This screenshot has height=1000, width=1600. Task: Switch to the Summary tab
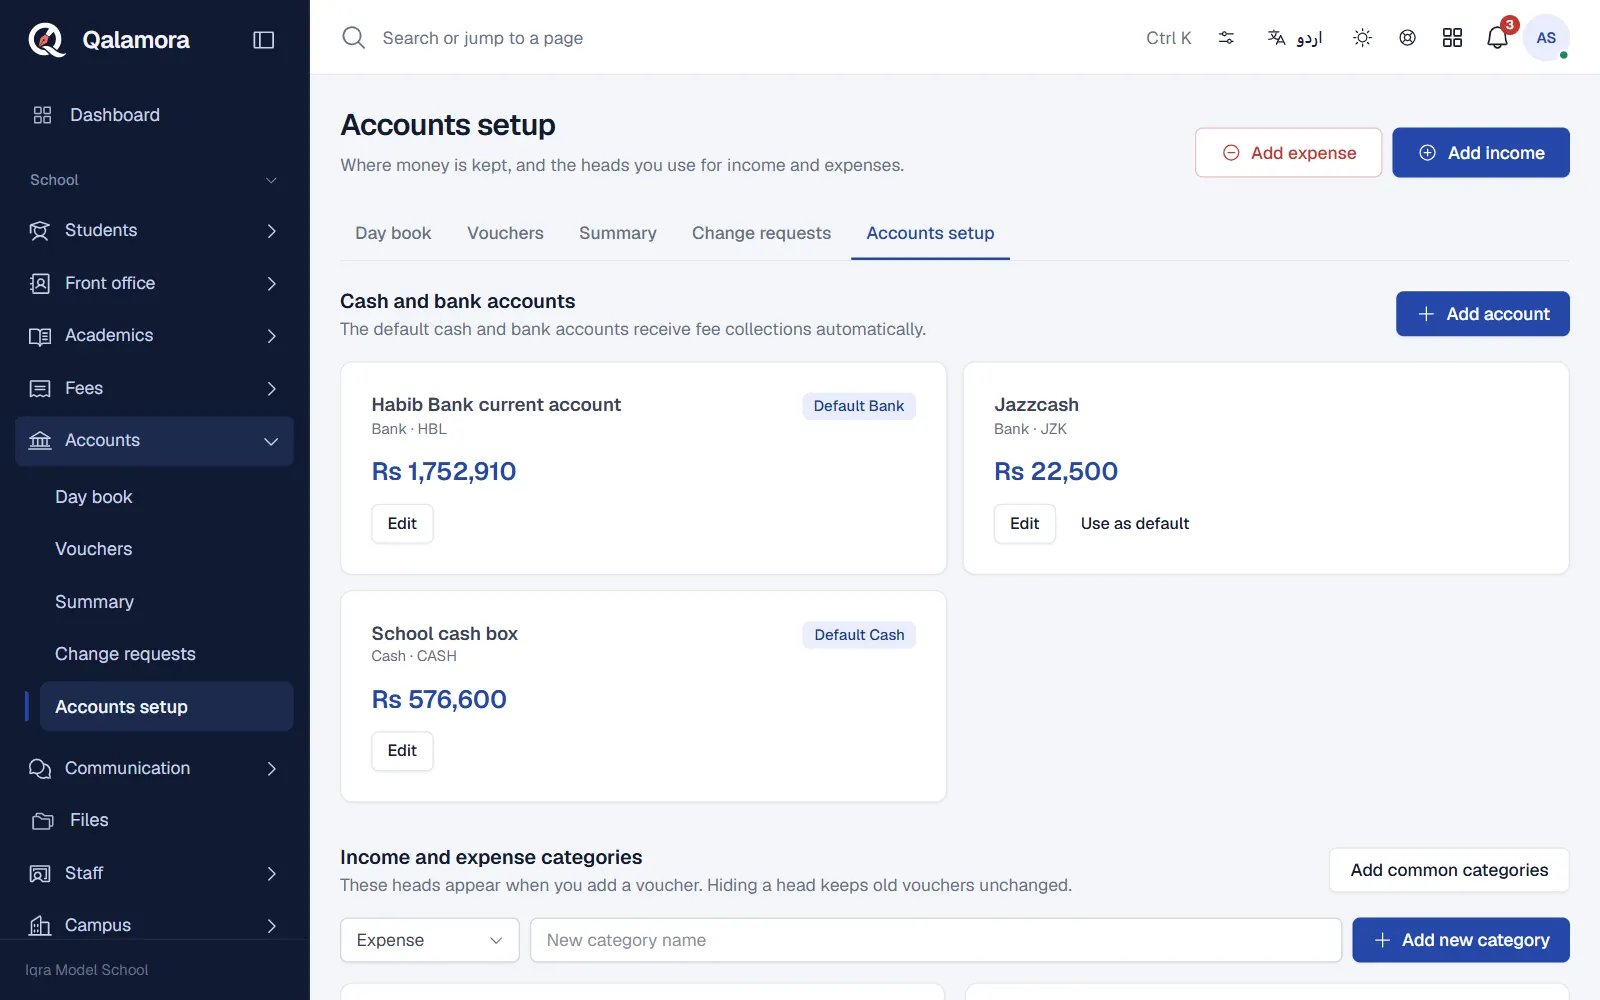click(618, 233)
